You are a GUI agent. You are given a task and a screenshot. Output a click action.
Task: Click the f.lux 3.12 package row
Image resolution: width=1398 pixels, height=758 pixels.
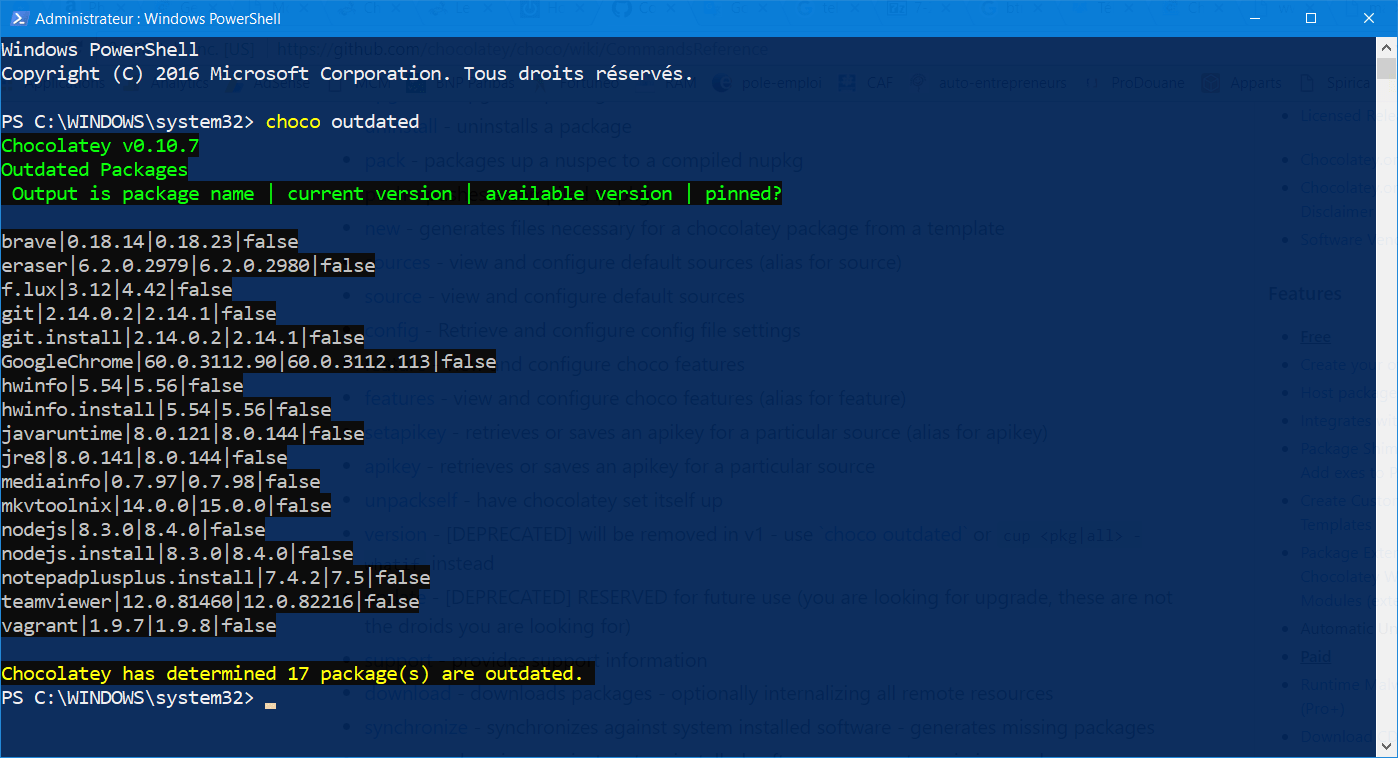point(117,290)
